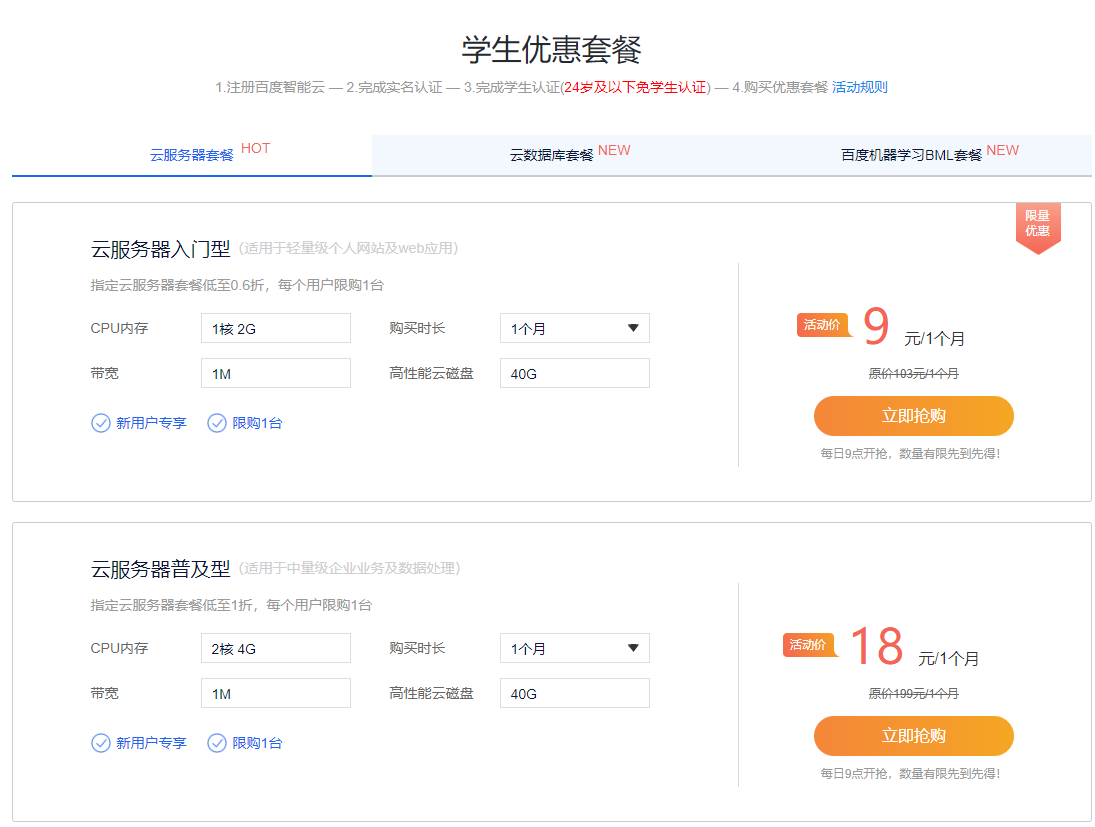Click the NEW badge beside 云数据库套餐
Image resolution: width=1095 pixels, height=827 pixels.
coord(614,150)
